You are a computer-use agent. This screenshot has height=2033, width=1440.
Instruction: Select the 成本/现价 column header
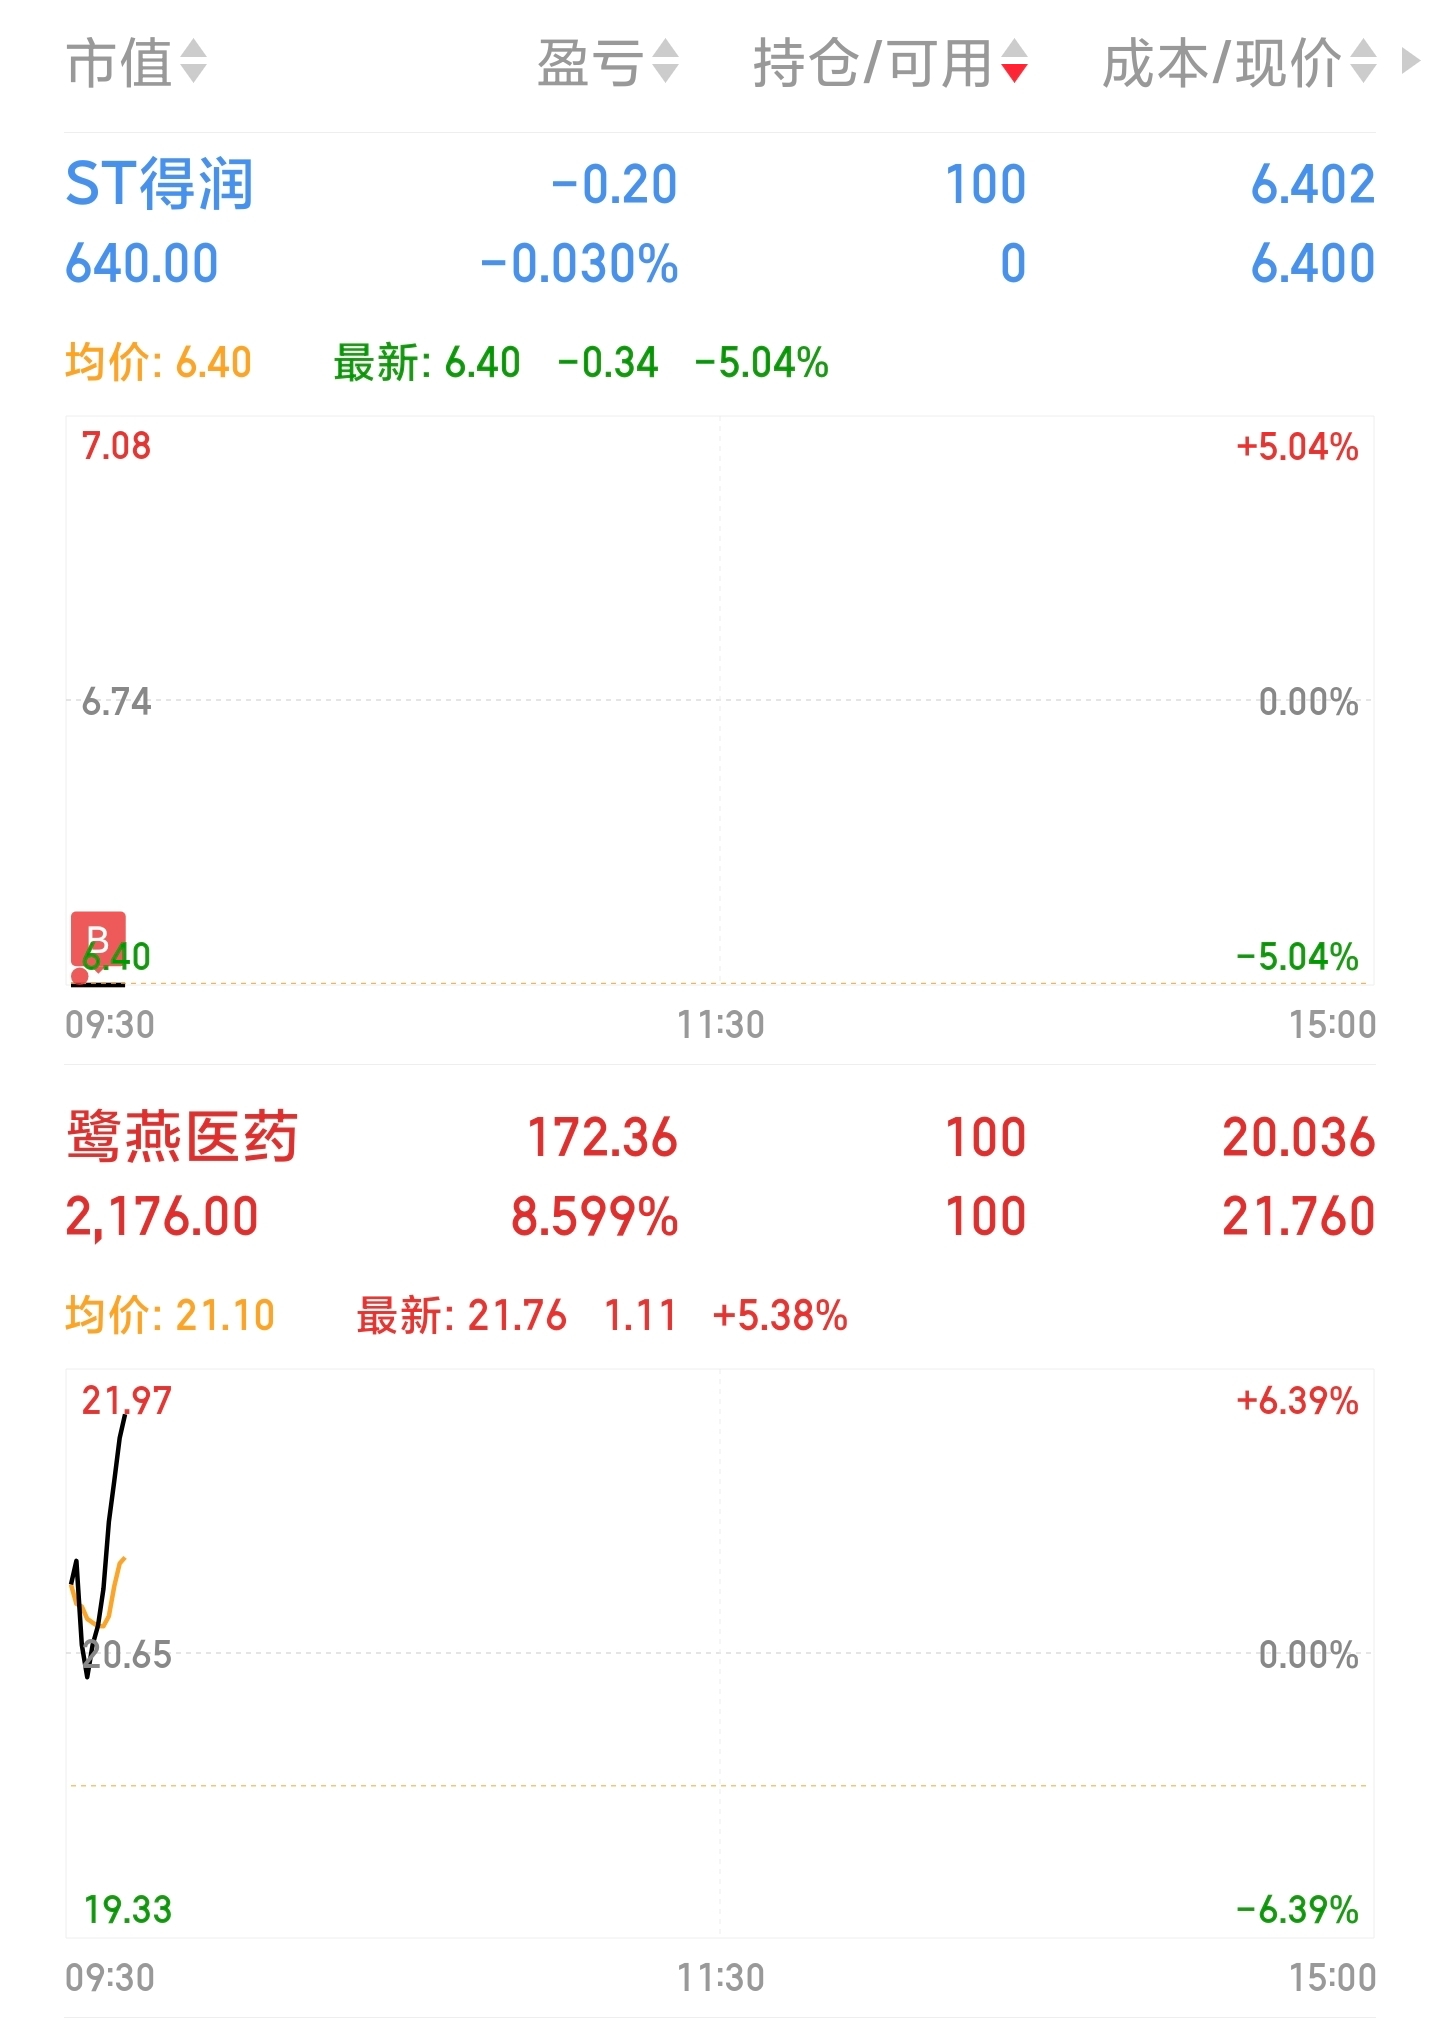pos(1221,63)
